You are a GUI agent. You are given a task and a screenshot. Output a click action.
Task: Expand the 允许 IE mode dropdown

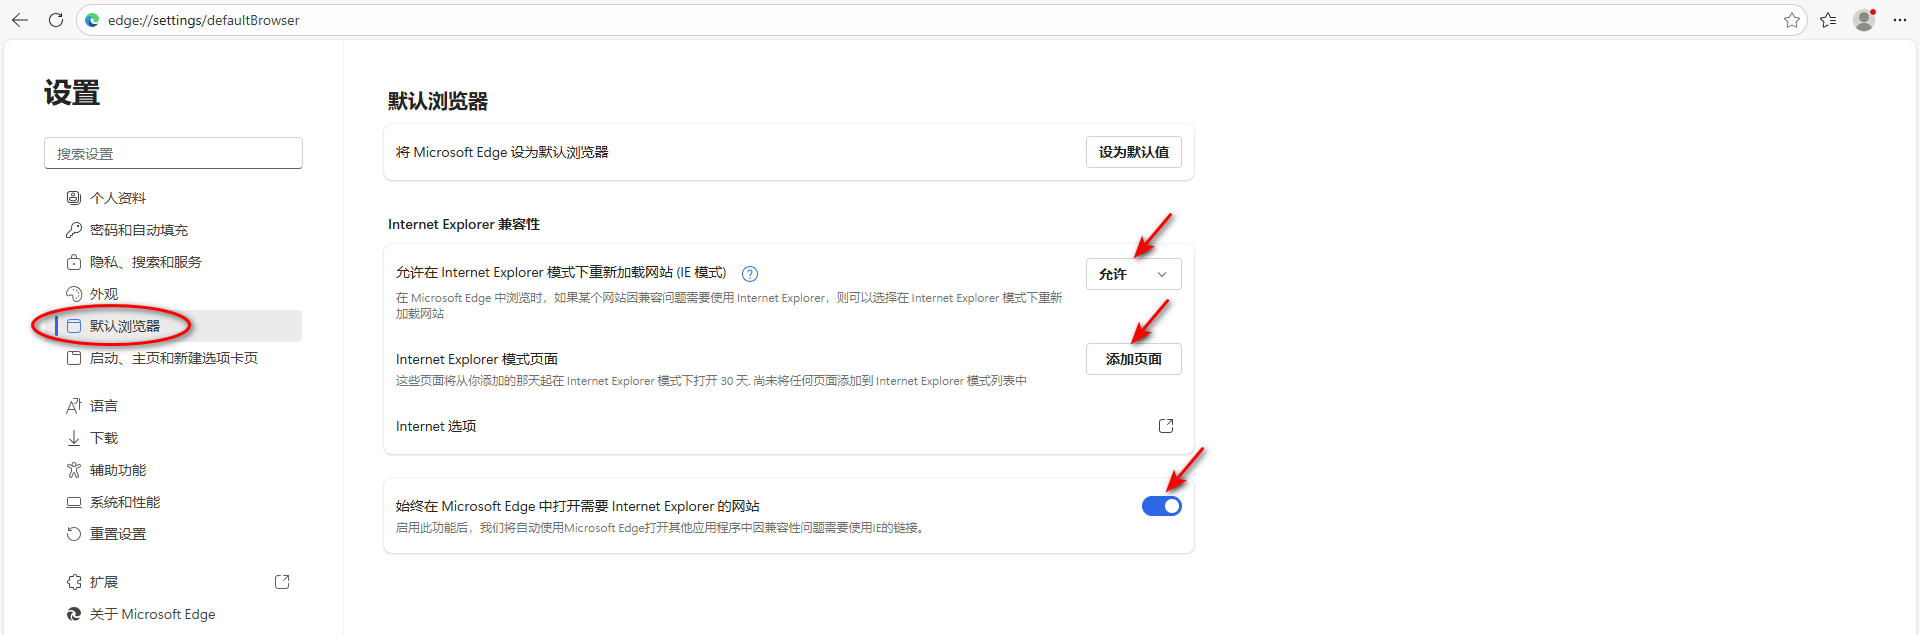point(1133,274)
